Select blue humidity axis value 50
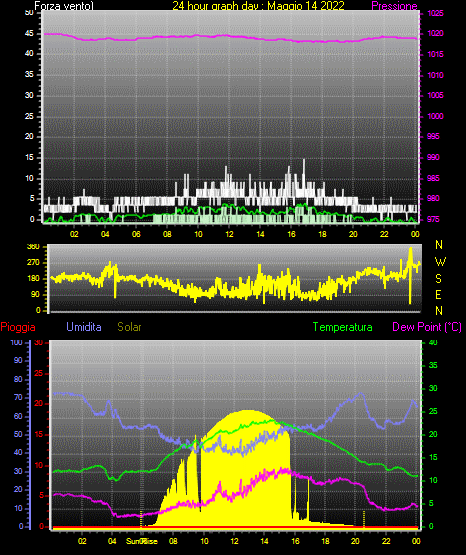Screen dimensions: 466x555 coord(18,434)
